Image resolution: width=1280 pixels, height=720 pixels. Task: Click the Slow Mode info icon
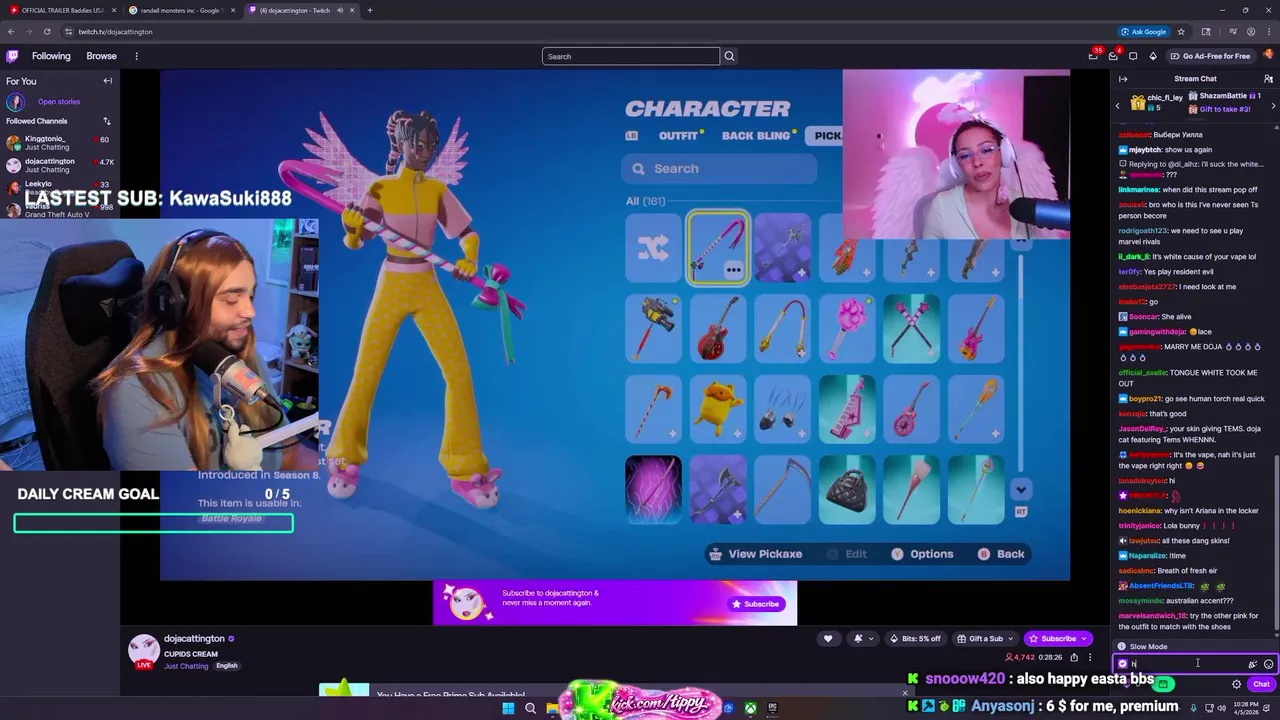pos(1121,647)
